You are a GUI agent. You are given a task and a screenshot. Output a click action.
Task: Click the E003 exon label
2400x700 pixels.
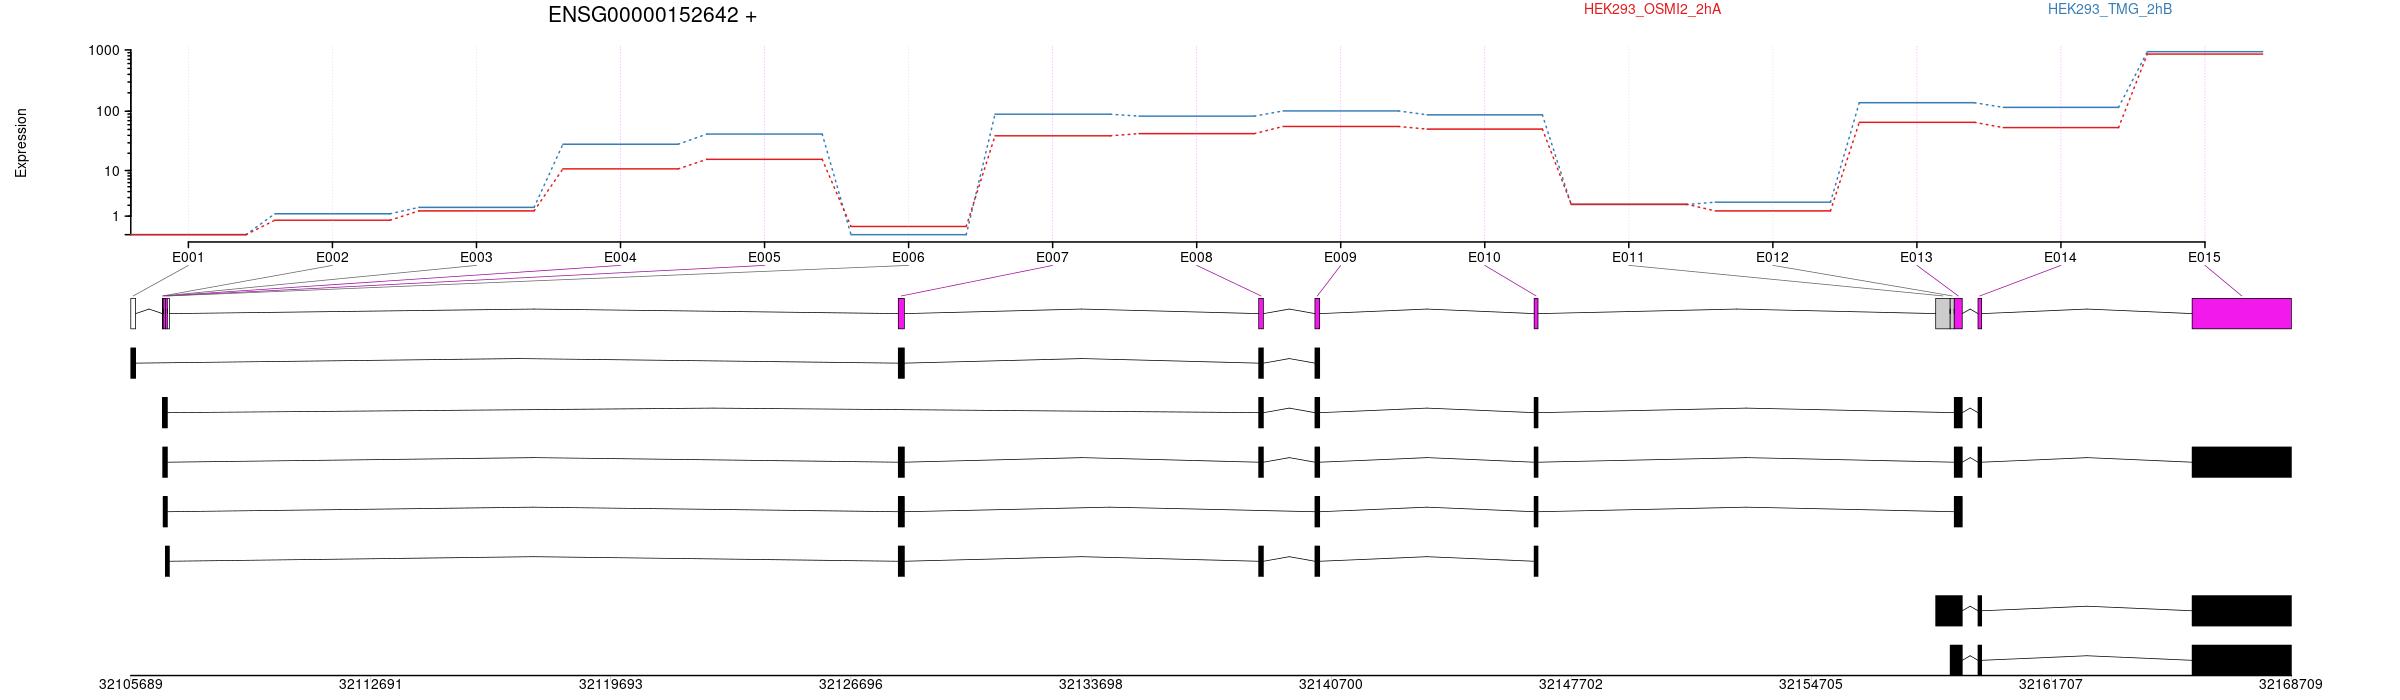pos(476,257)
